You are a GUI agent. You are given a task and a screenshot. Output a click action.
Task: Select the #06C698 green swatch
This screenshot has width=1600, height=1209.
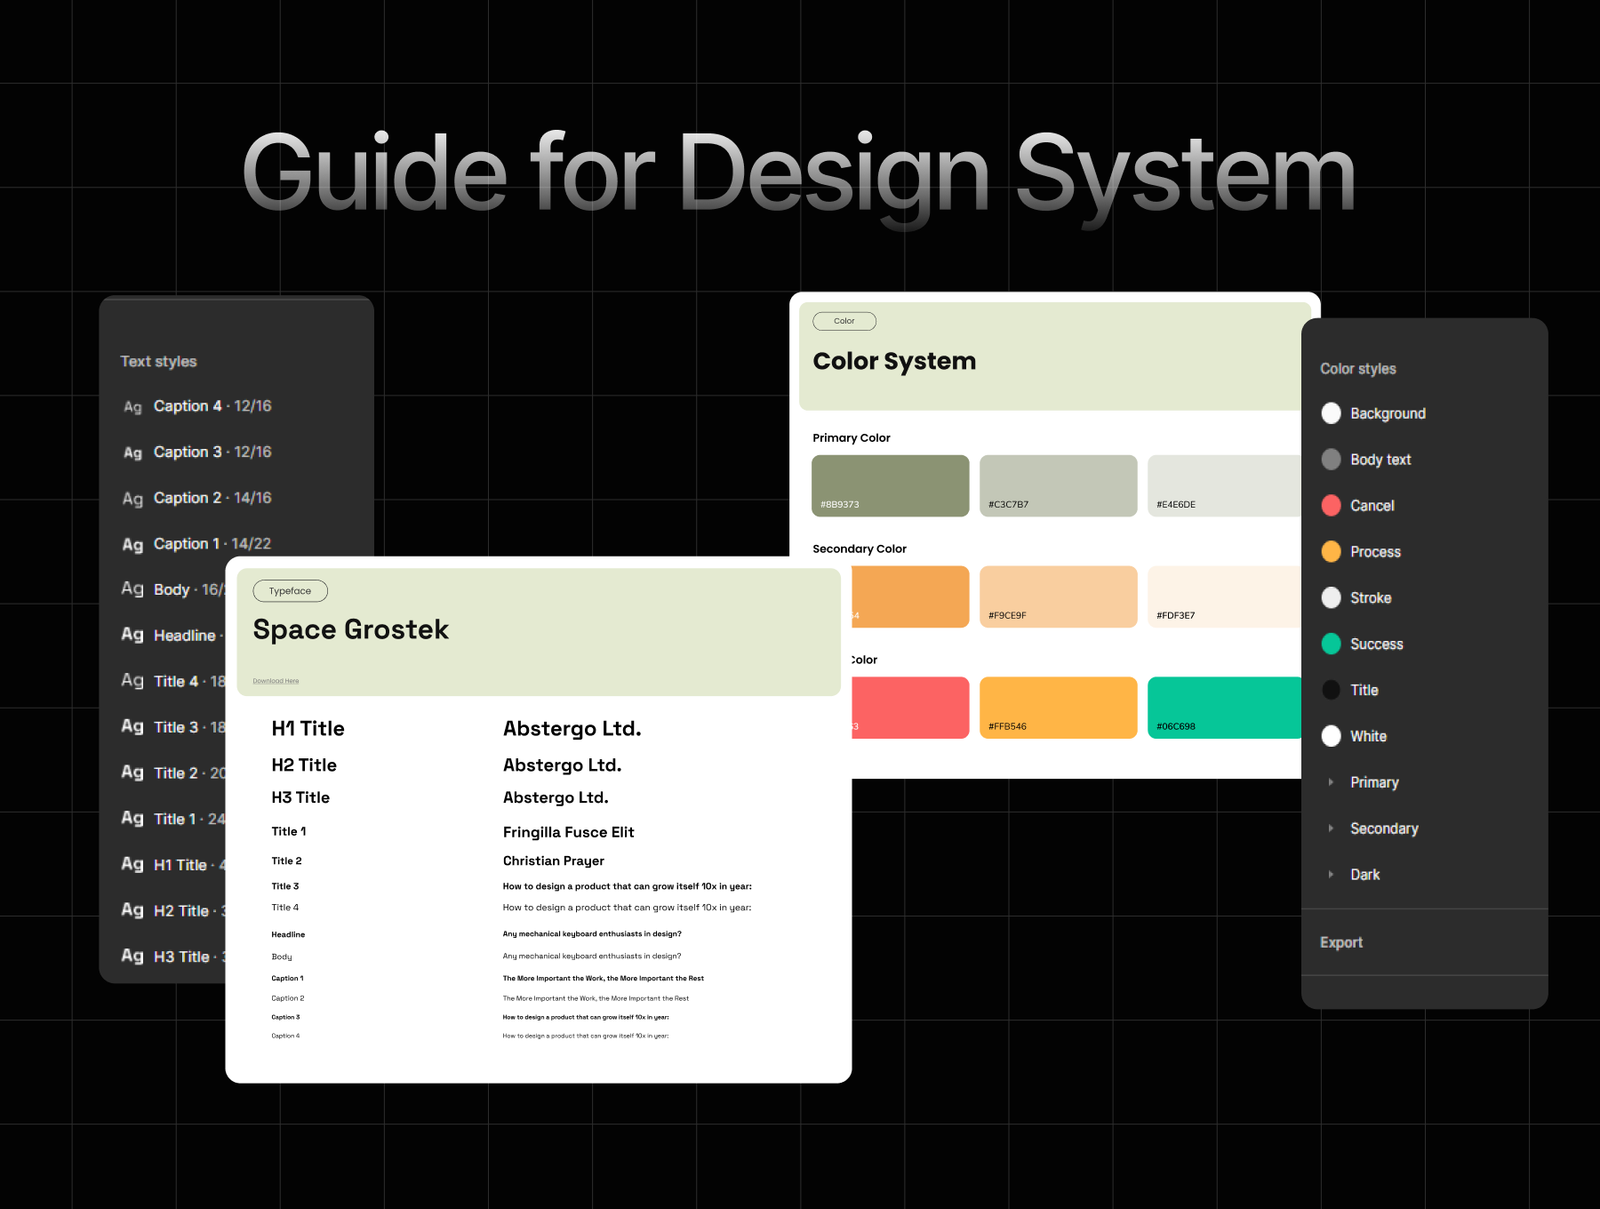(1224, 707)
